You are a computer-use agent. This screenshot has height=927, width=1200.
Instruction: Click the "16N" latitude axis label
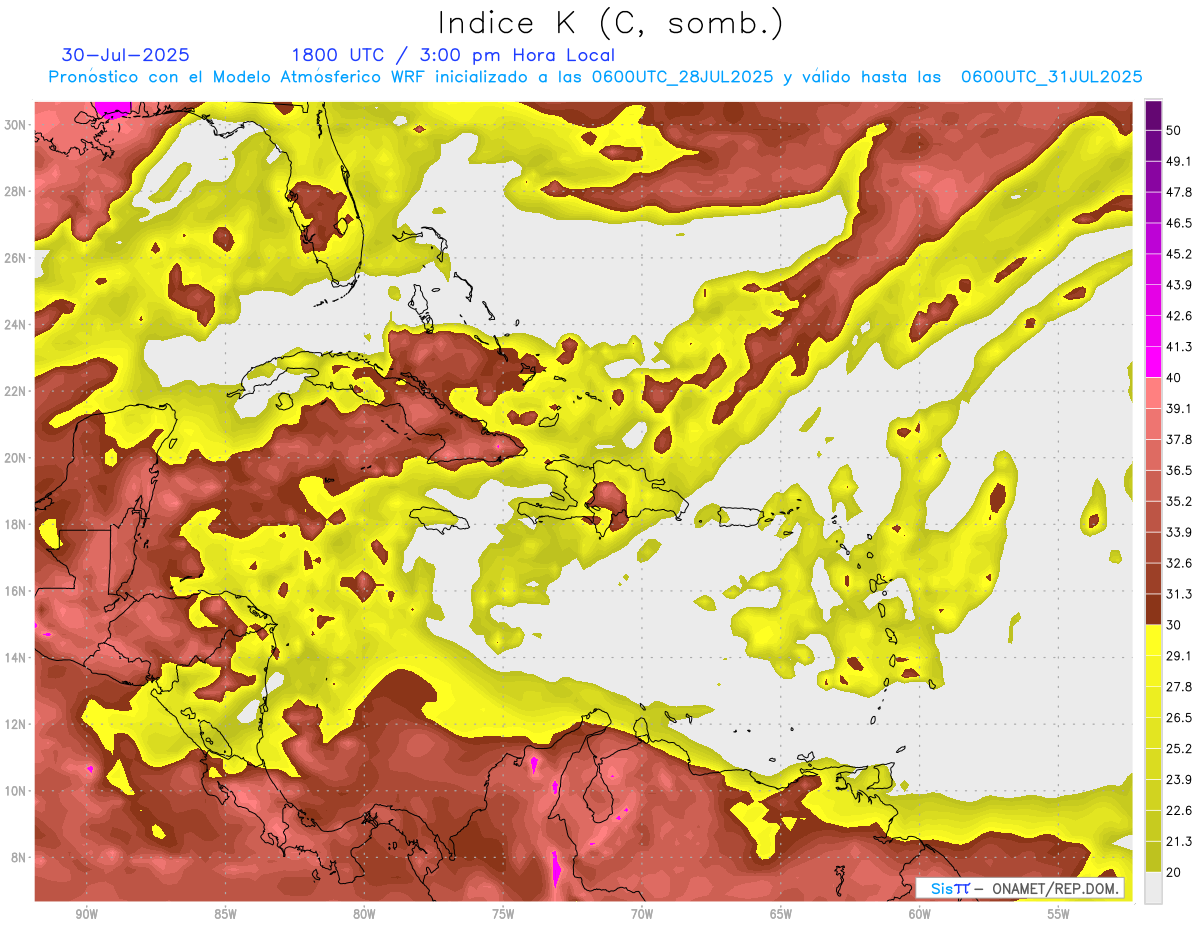(17, 591)
